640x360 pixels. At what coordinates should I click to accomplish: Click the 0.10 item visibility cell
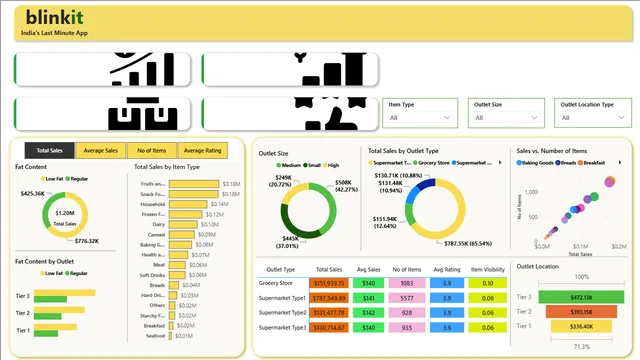[488, 283]
